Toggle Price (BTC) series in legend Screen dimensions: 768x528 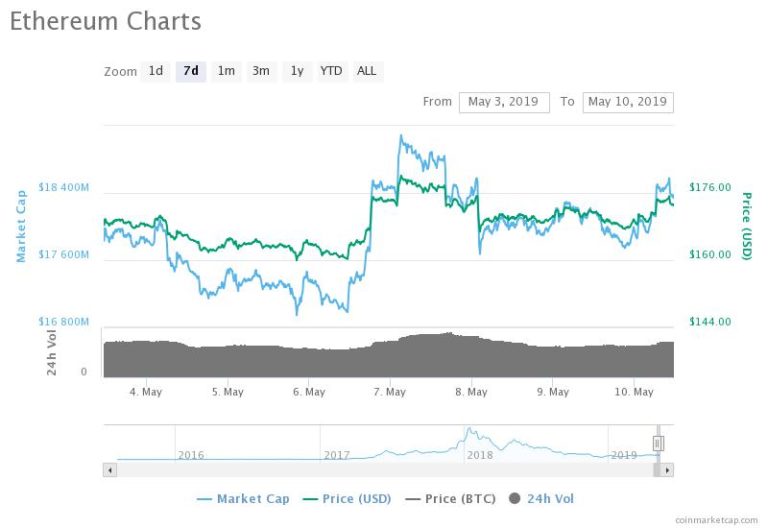[451, 499]
